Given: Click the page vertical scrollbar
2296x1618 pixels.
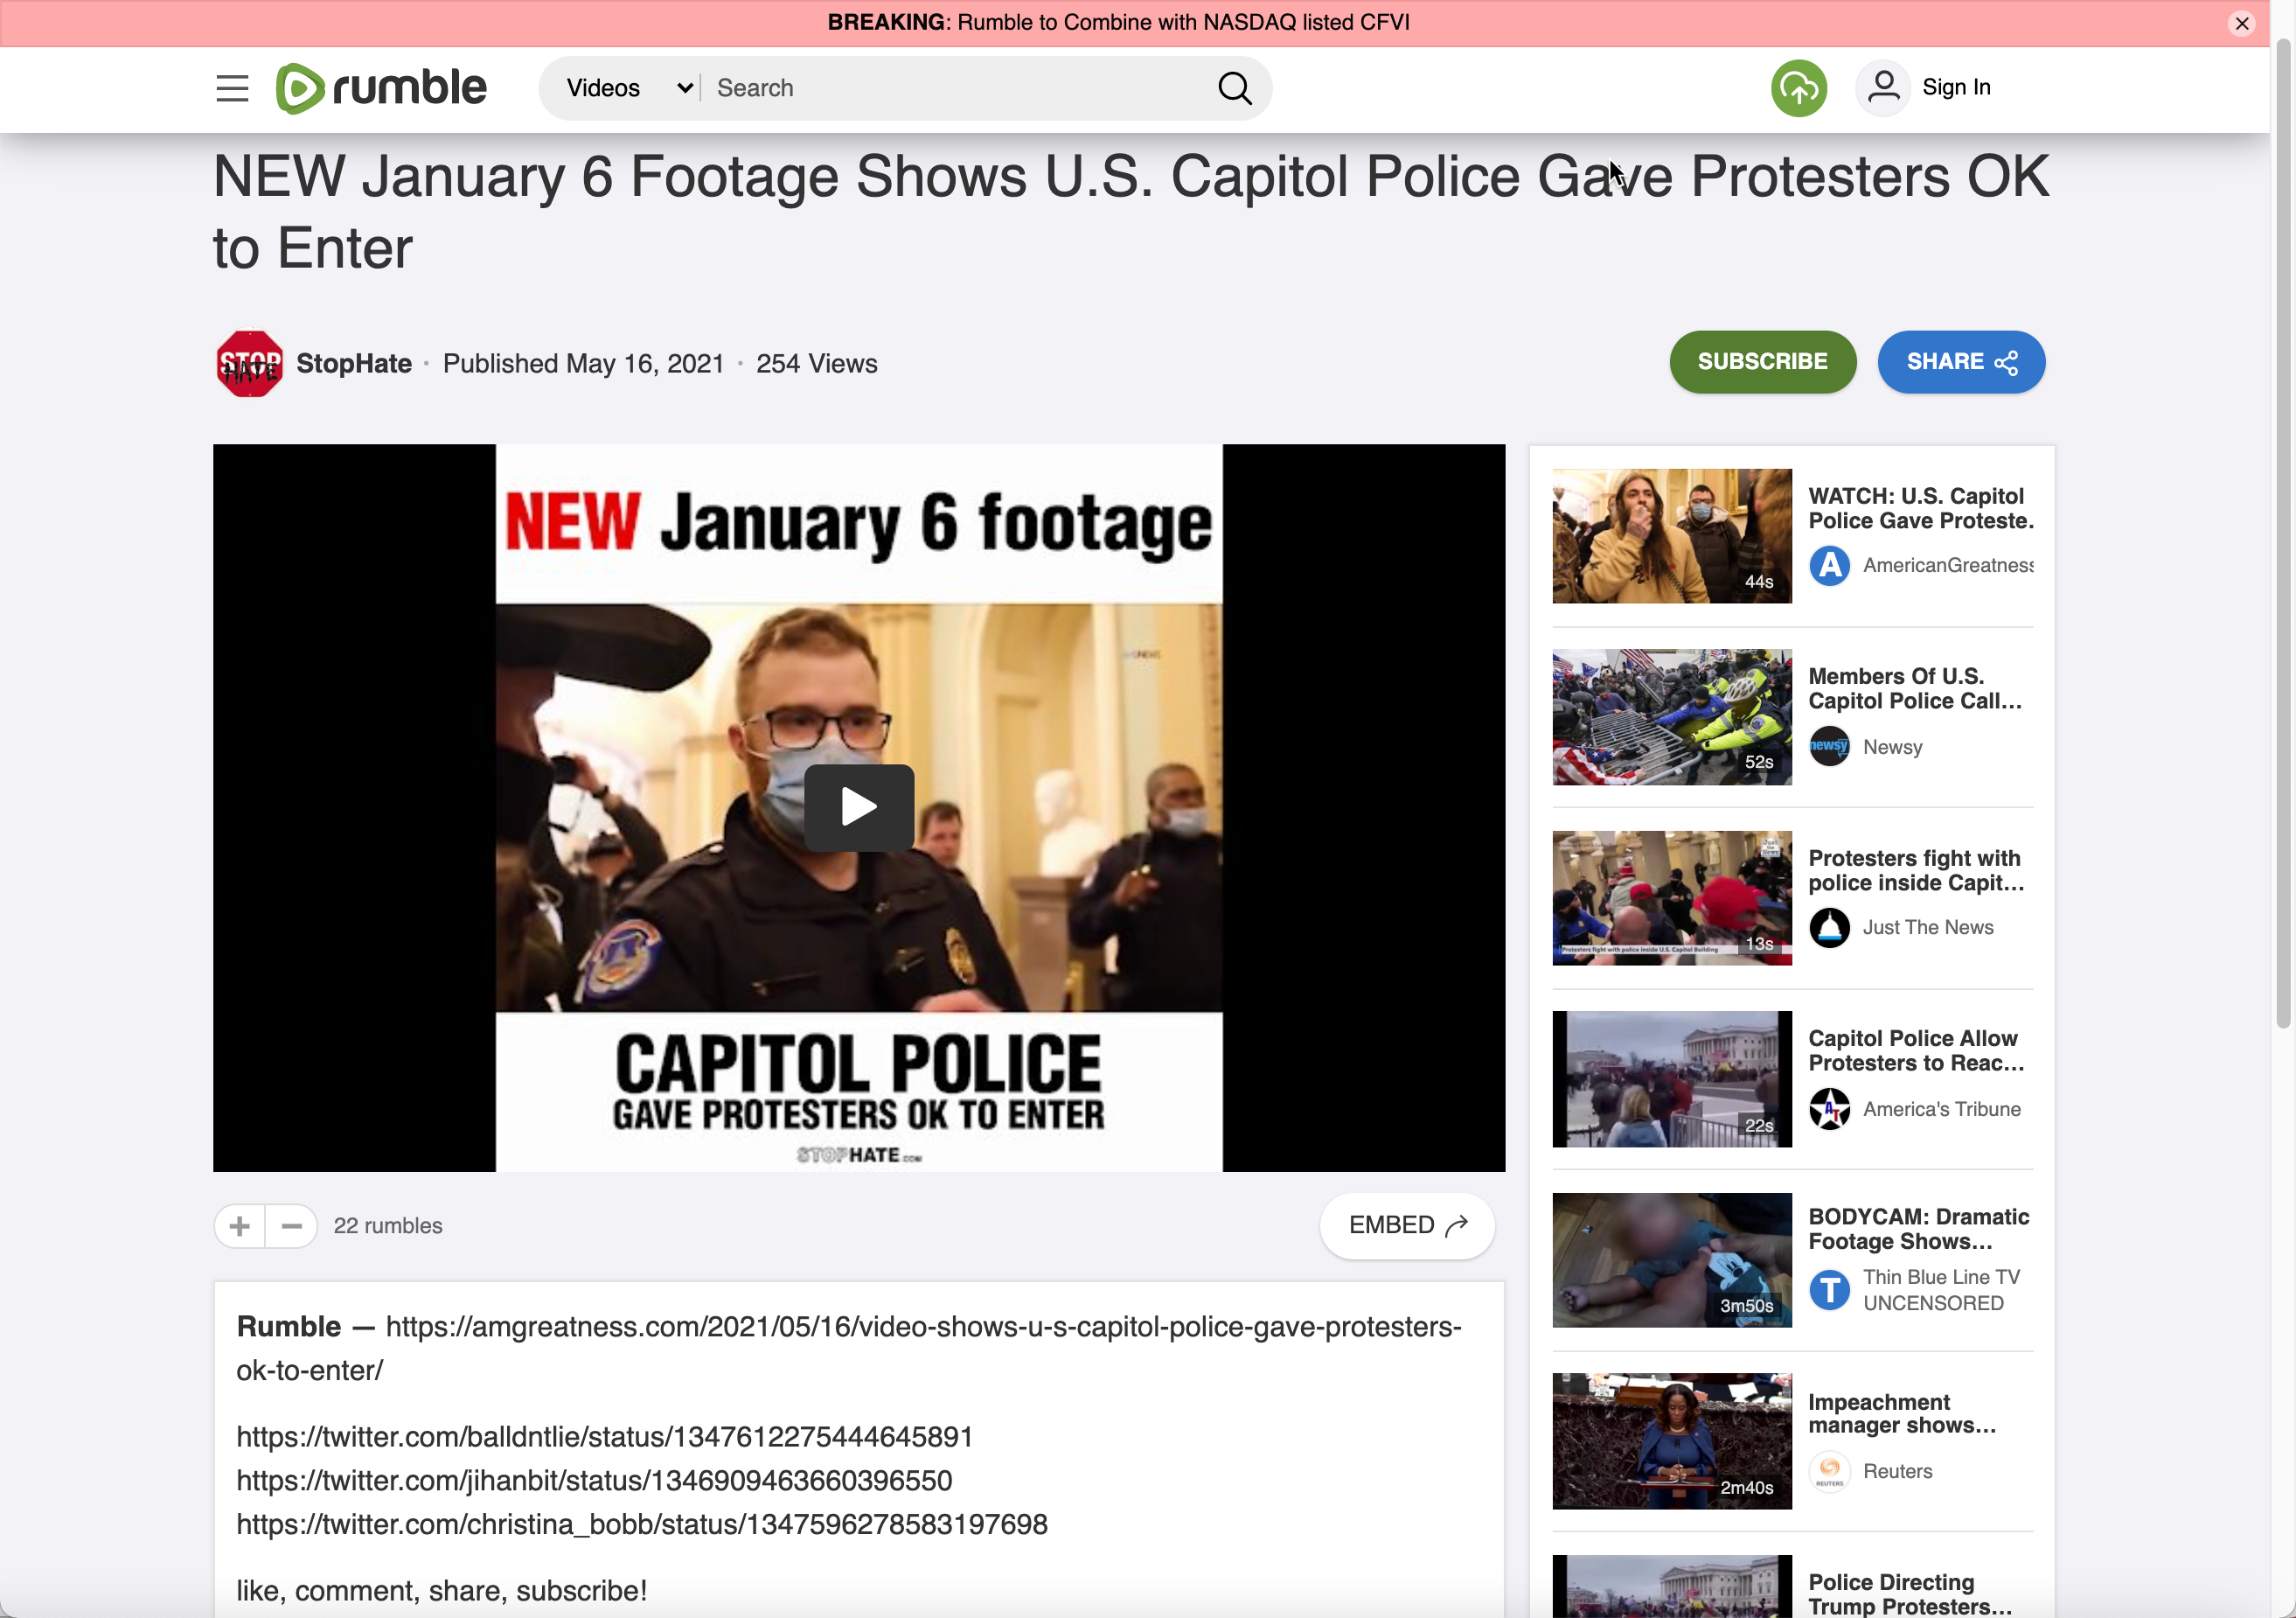Looking at the screenshot, I should (x=2282, y=530).
